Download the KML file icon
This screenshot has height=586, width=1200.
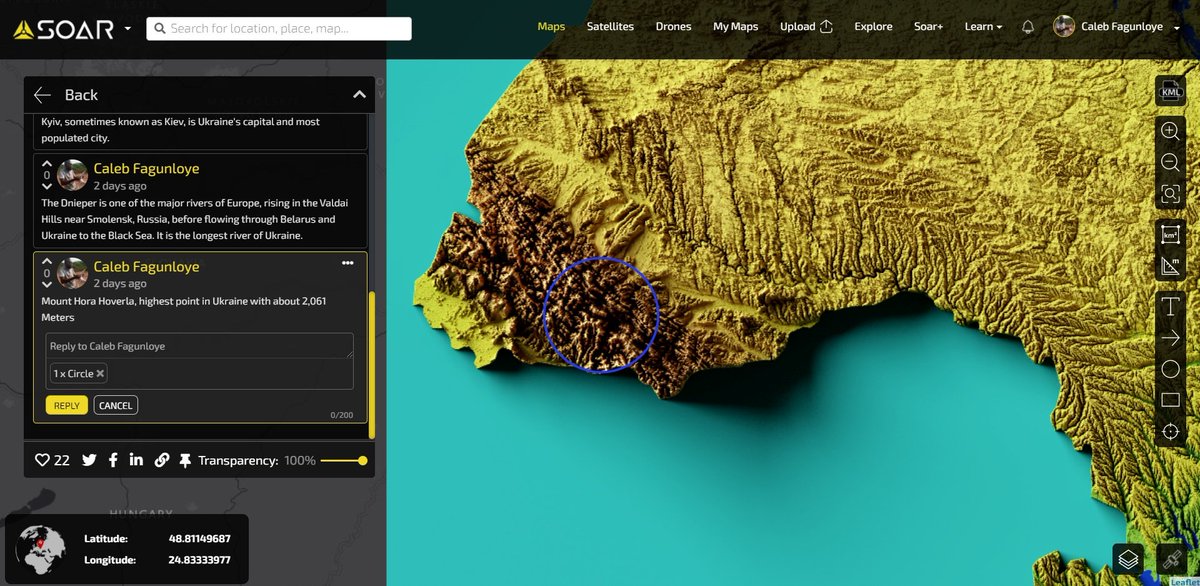[x=1170, y=92]
